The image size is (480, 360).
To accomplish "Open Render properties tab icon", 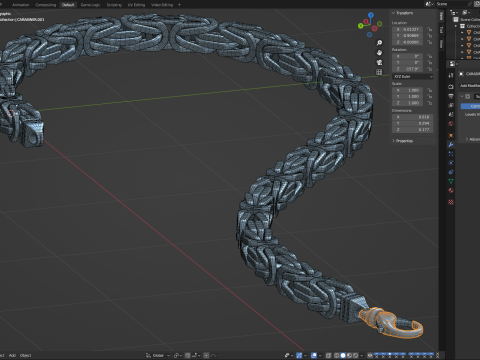I will pyautogui.click(x=451, y=87).
